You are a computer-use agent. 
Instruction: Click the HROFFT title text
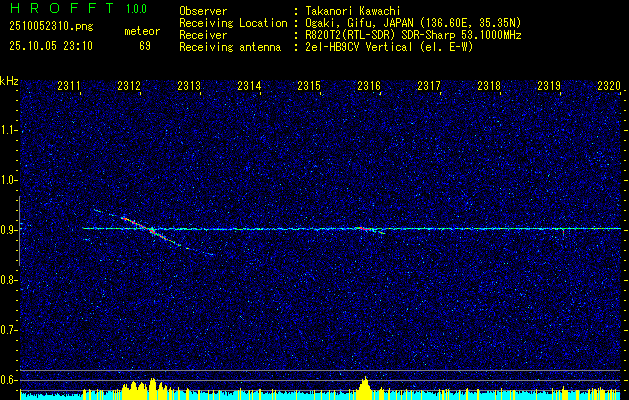(62, 8)
